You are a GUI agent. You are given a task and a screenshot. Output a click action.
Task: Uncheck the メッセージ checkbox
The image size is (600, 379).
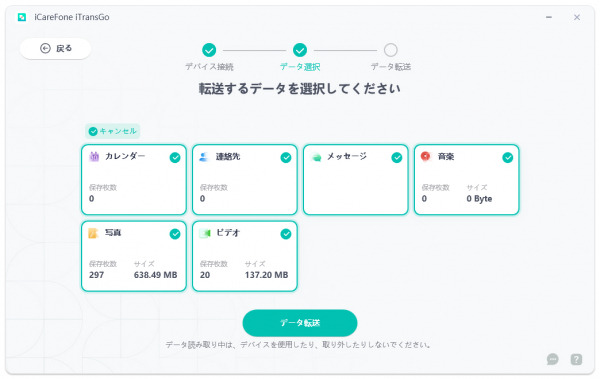click(397, 158)
